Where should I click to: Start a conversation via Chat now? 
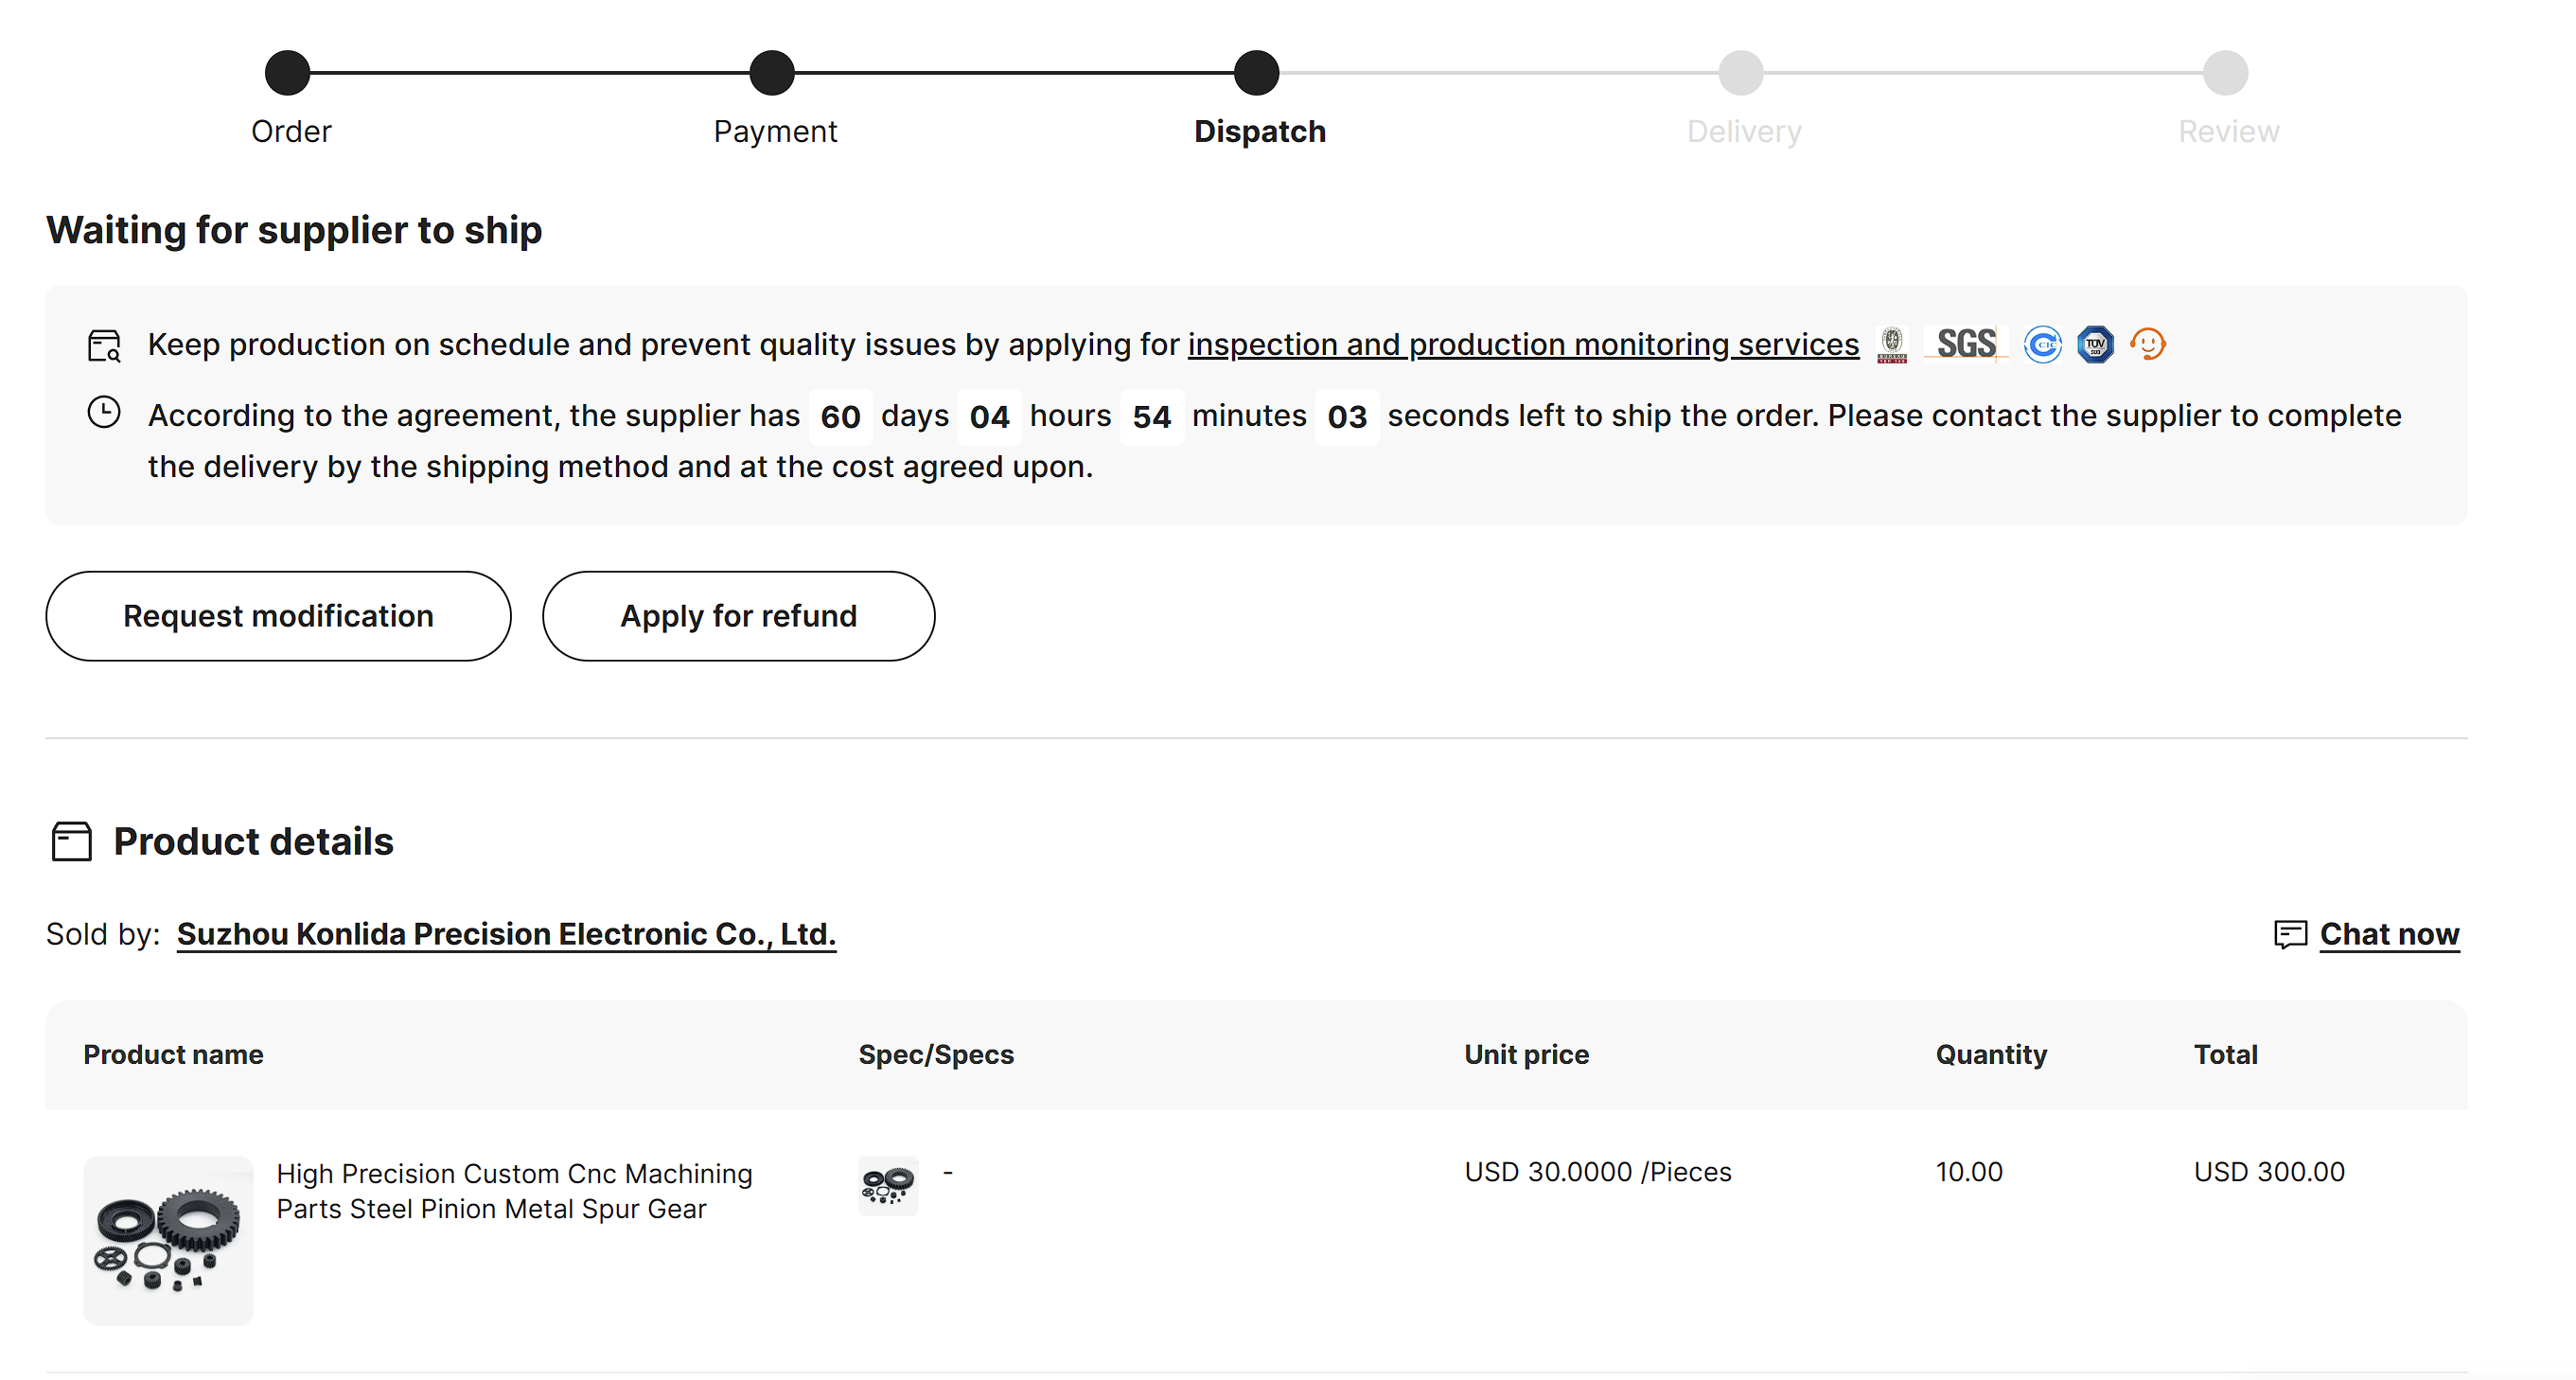(2388, 933)
